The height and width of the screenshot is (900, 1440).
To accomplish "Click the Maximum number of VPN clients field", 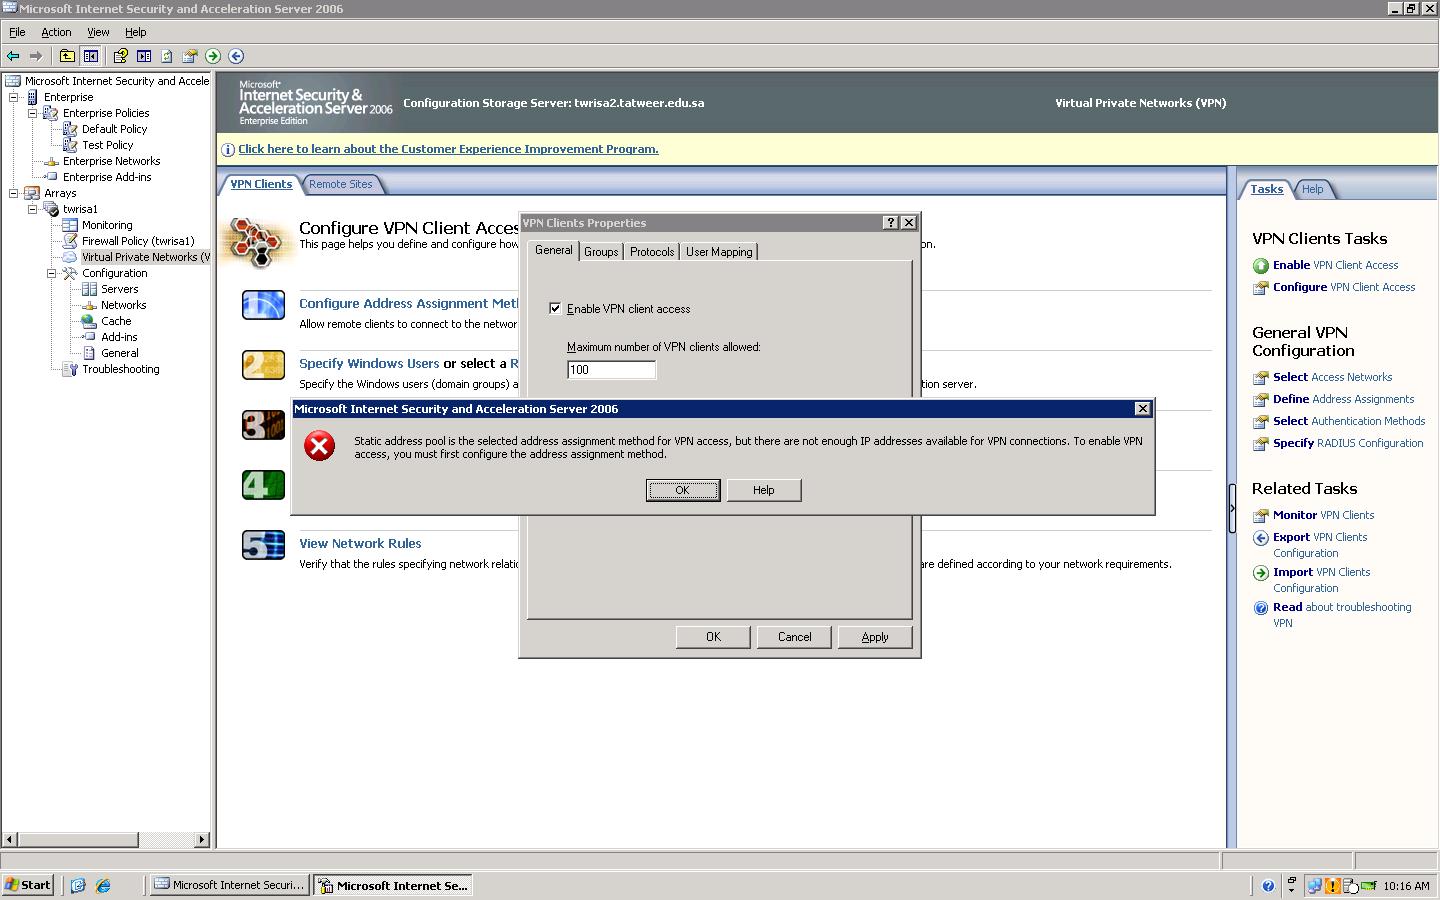I will [x=611, y=370].
